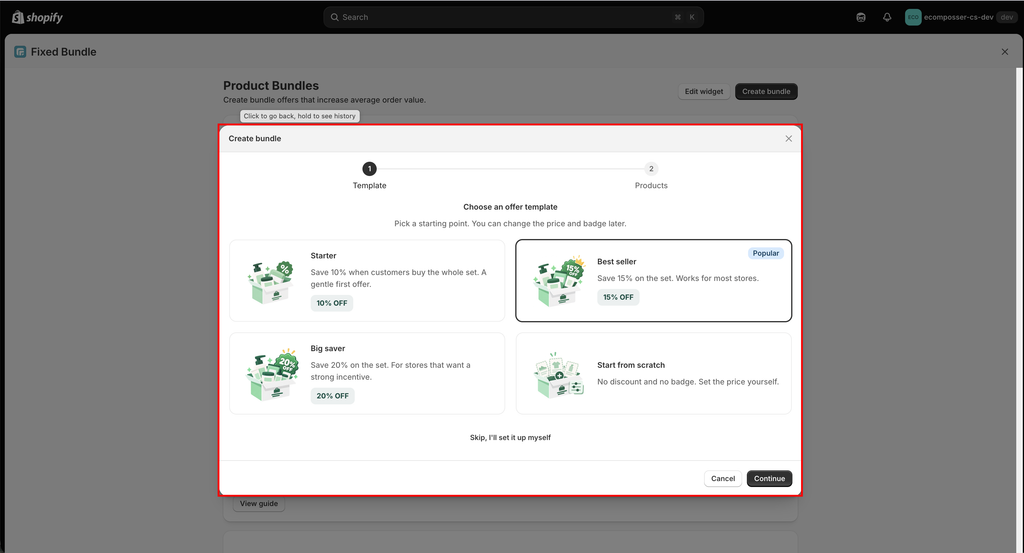Click Edit widget button
Image resolution: width=1024 pixels, height=553 pixels.
click(704, 91)
